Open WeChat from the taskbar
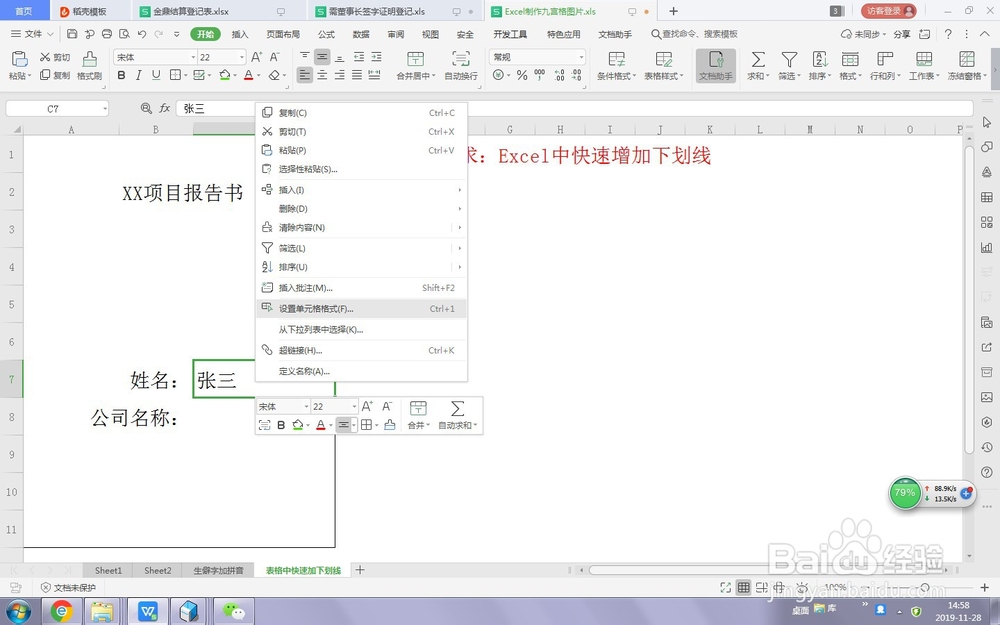 tap(233, 612)
